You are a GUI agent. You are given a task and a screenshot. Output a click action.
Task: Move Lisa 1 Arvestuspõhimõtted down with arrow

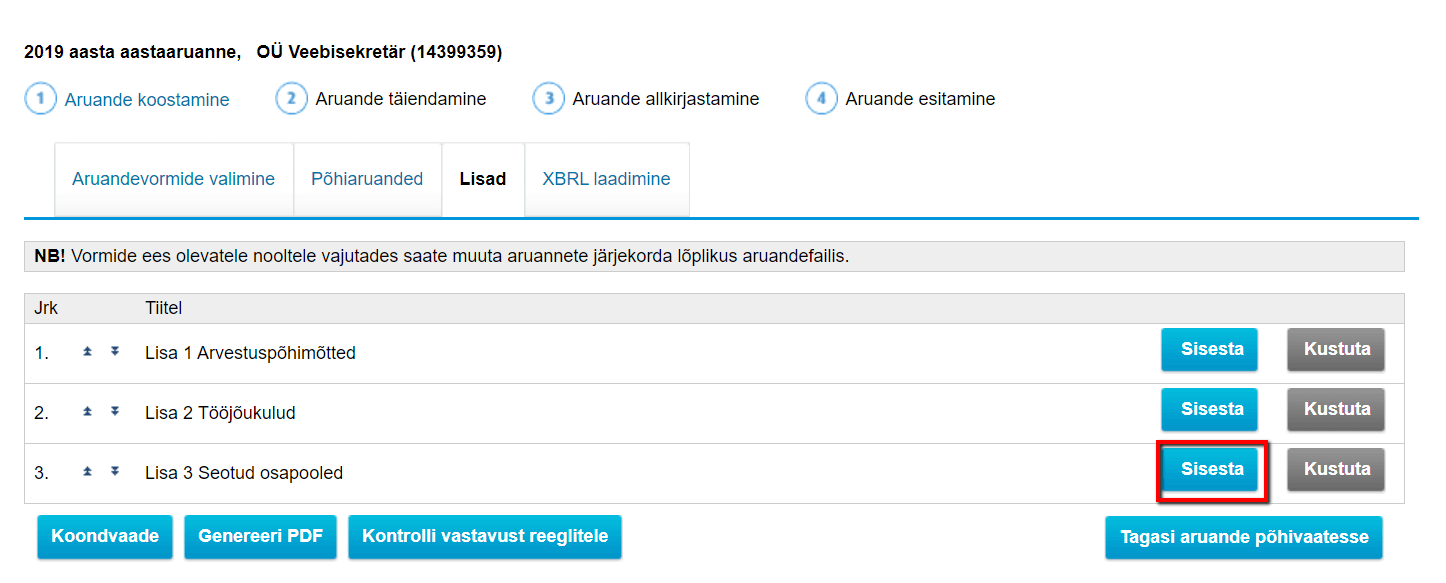[115, 352]
